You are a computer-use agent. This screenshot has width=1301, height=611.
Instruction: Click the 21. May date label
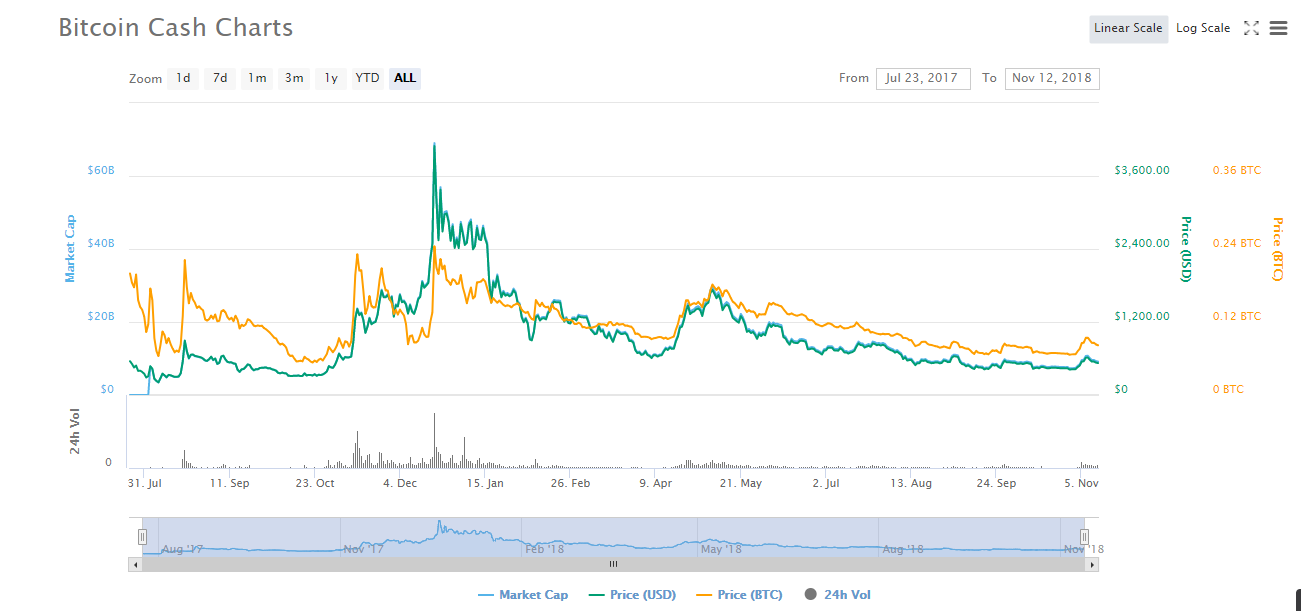(741, 483)
